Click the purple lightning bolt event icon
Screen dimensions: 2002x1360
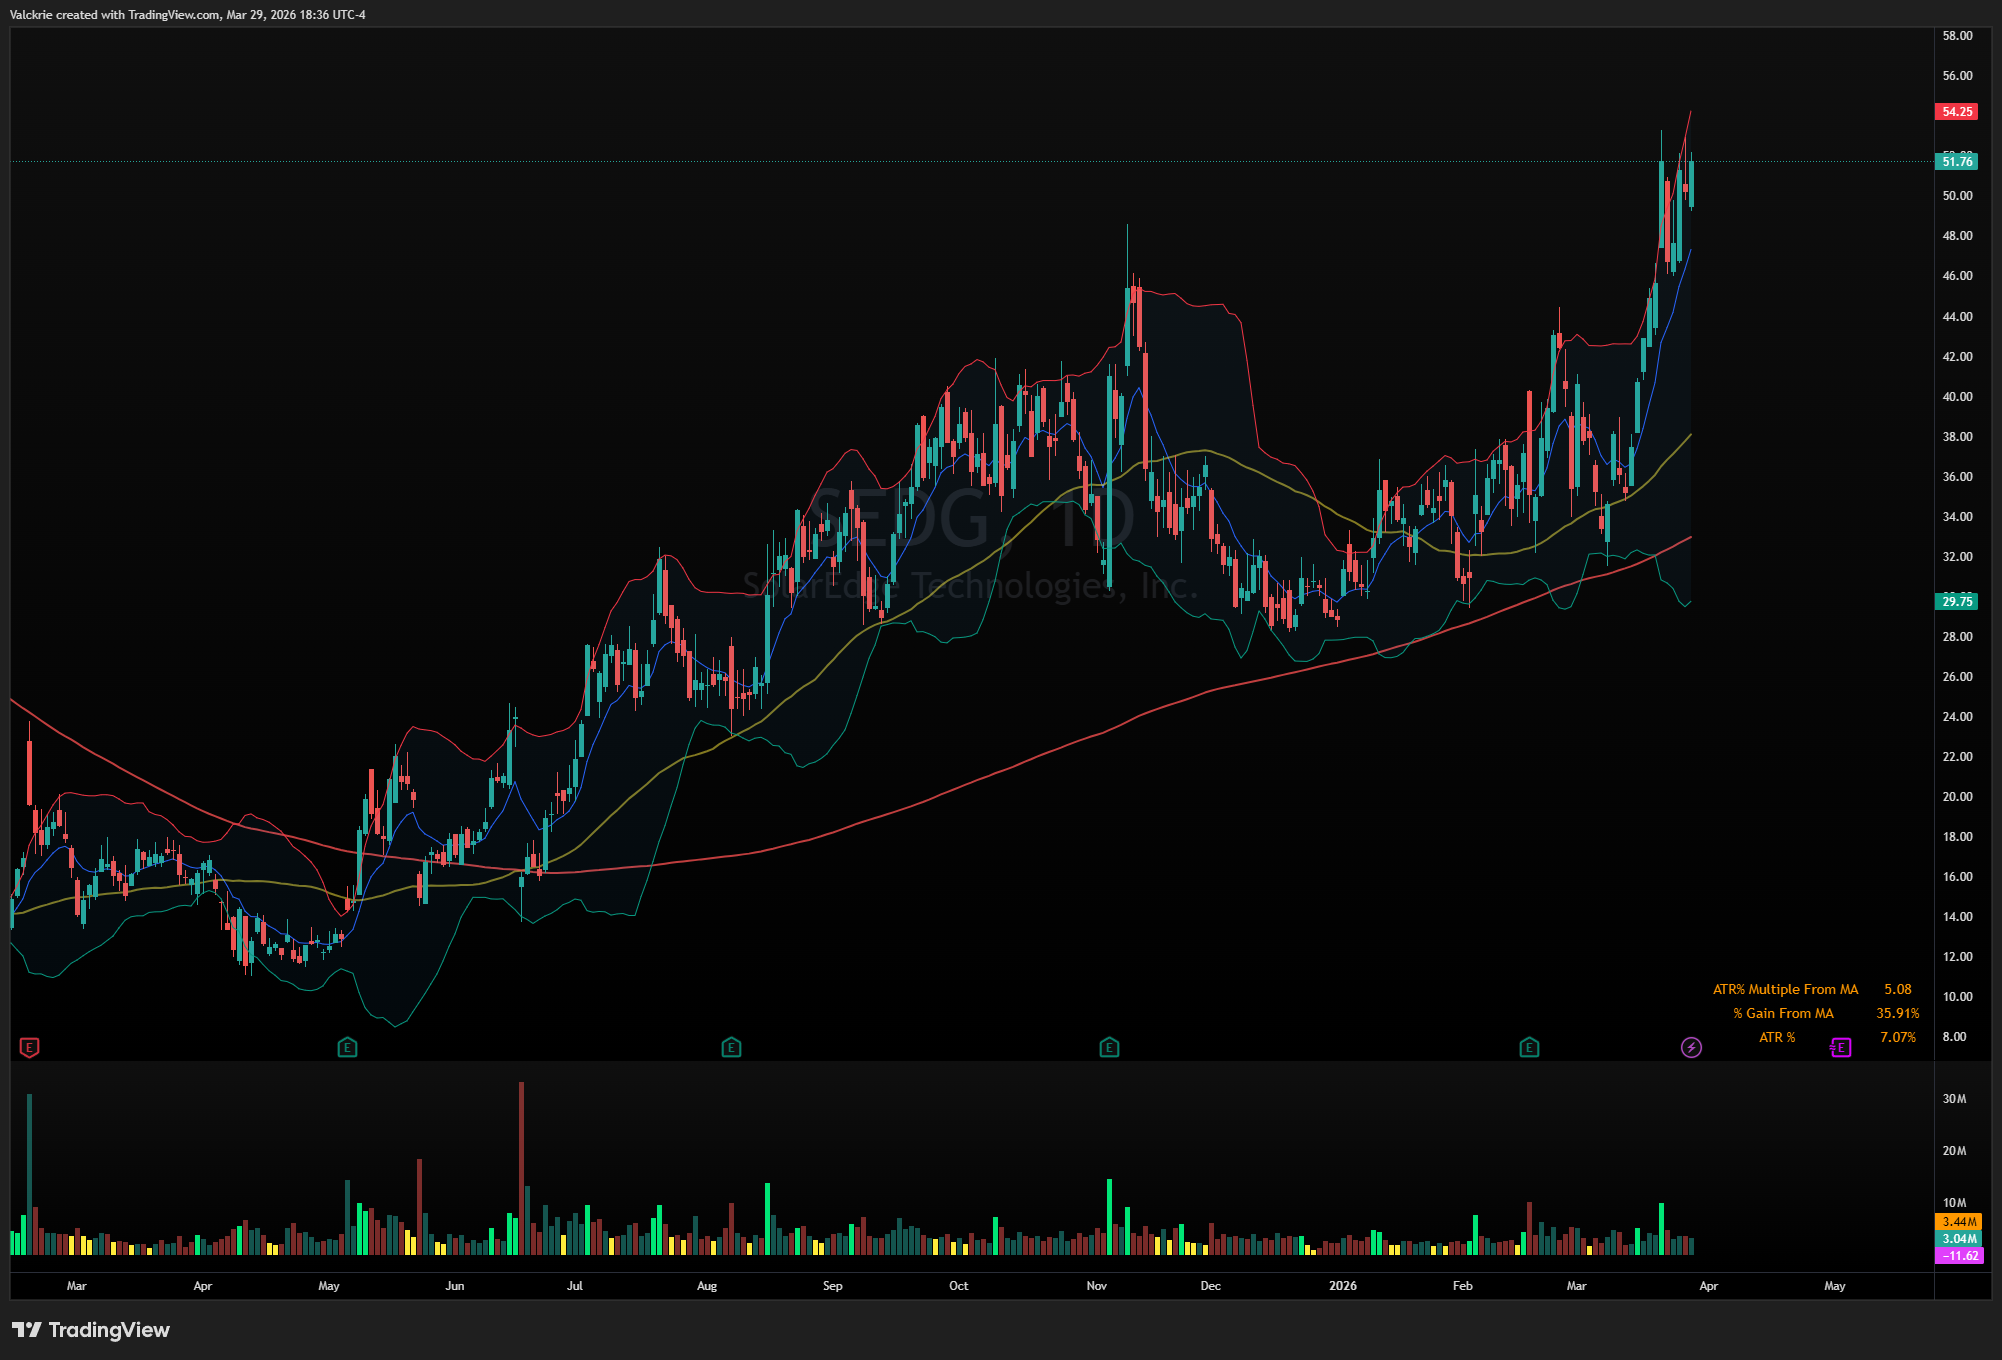(1690, 1048)
